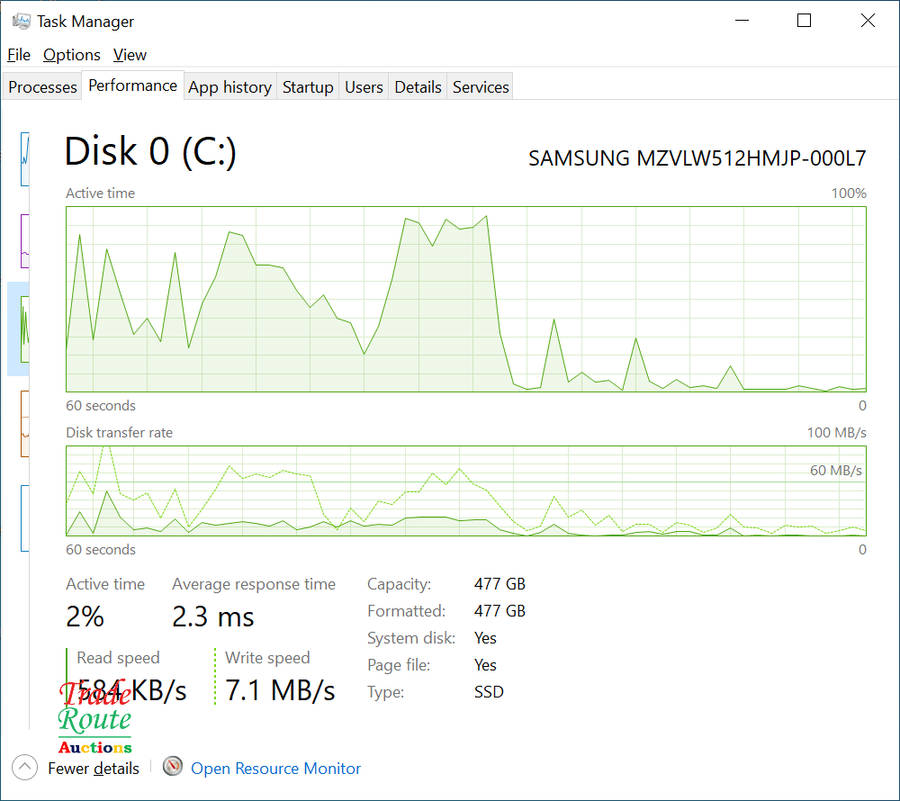The image size is (900, 801).
Task: Switch to the Processes tab
Action: (42, 87)
